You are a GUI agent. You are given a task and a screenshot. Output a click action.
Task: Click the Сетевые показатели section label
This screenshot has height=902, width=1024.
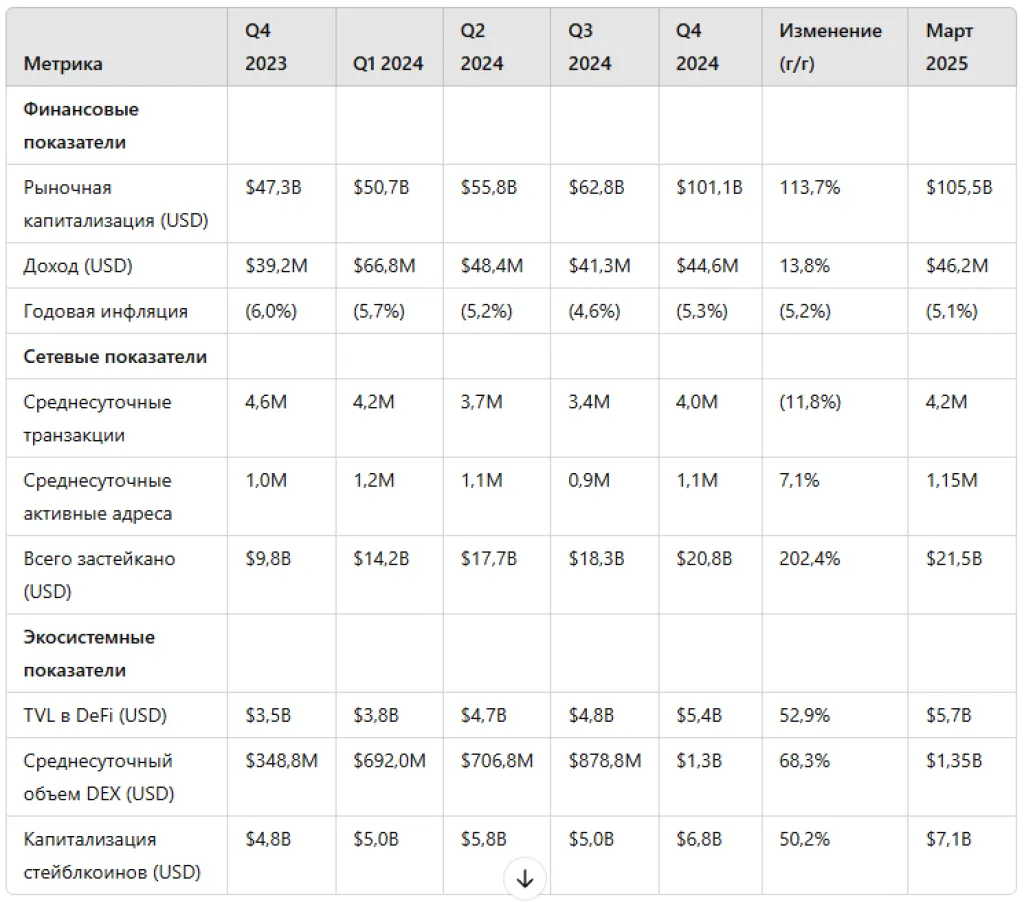pyautogui.click(x=115, y=357)
